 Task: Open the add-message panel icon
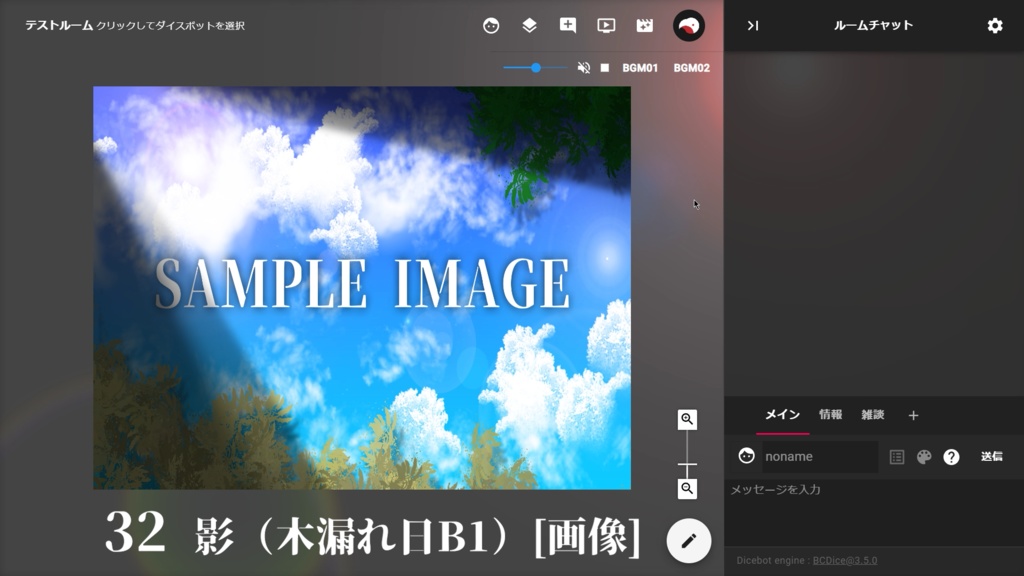567,26
